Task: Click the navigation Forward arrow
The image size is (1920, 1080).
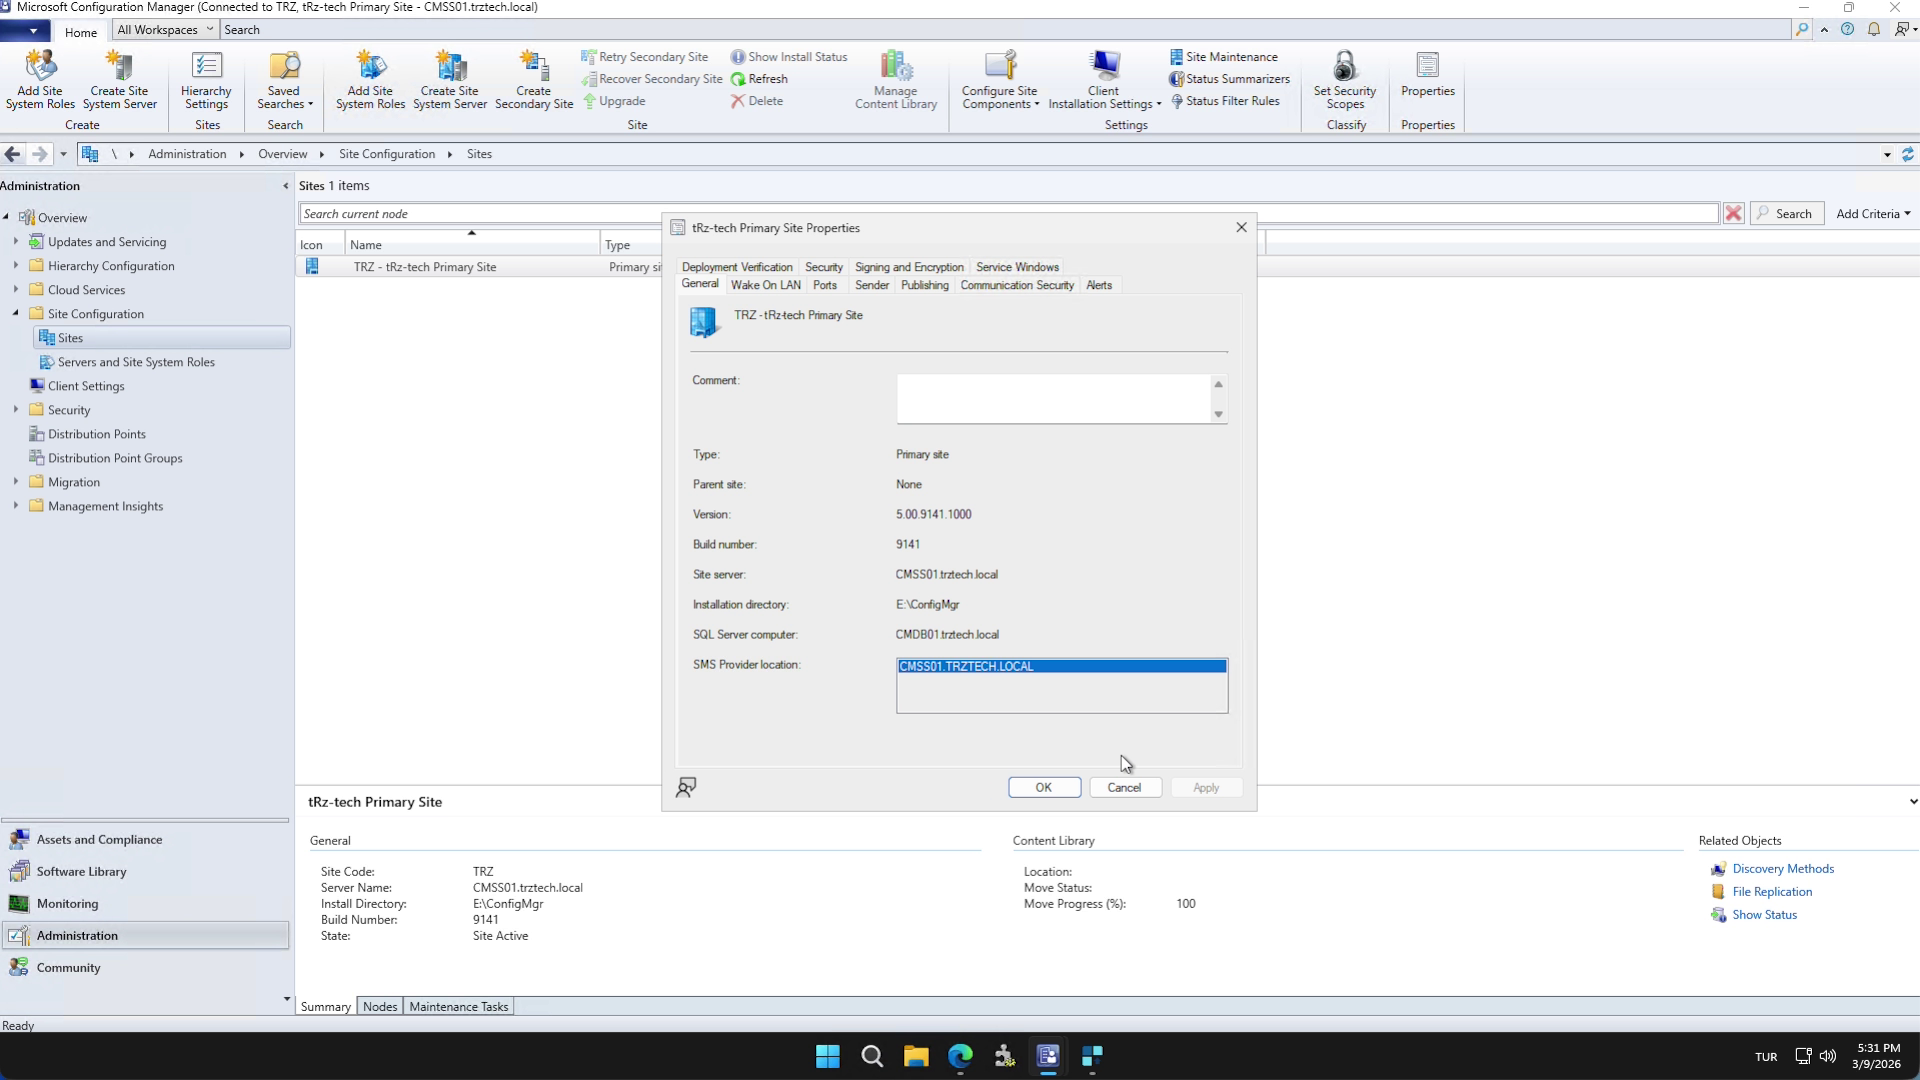Action: pos(39,154)
